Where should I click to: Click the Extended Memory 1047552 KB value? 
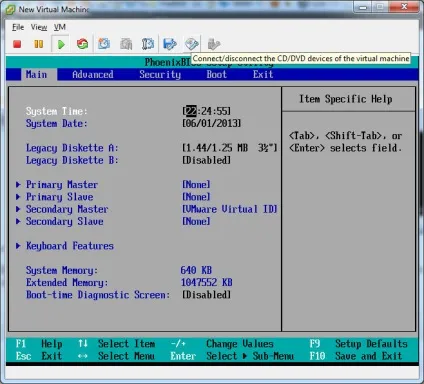(206, 282)
